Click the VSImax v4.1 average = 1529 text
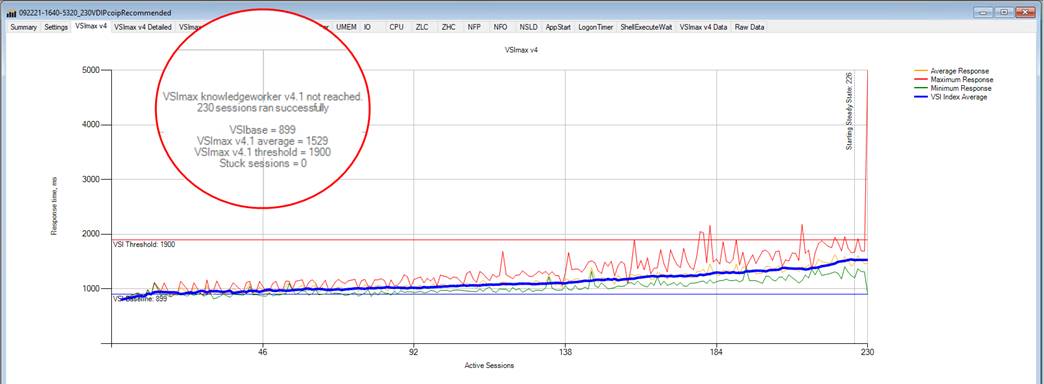1044x384 pixels. tap(262, 141)
